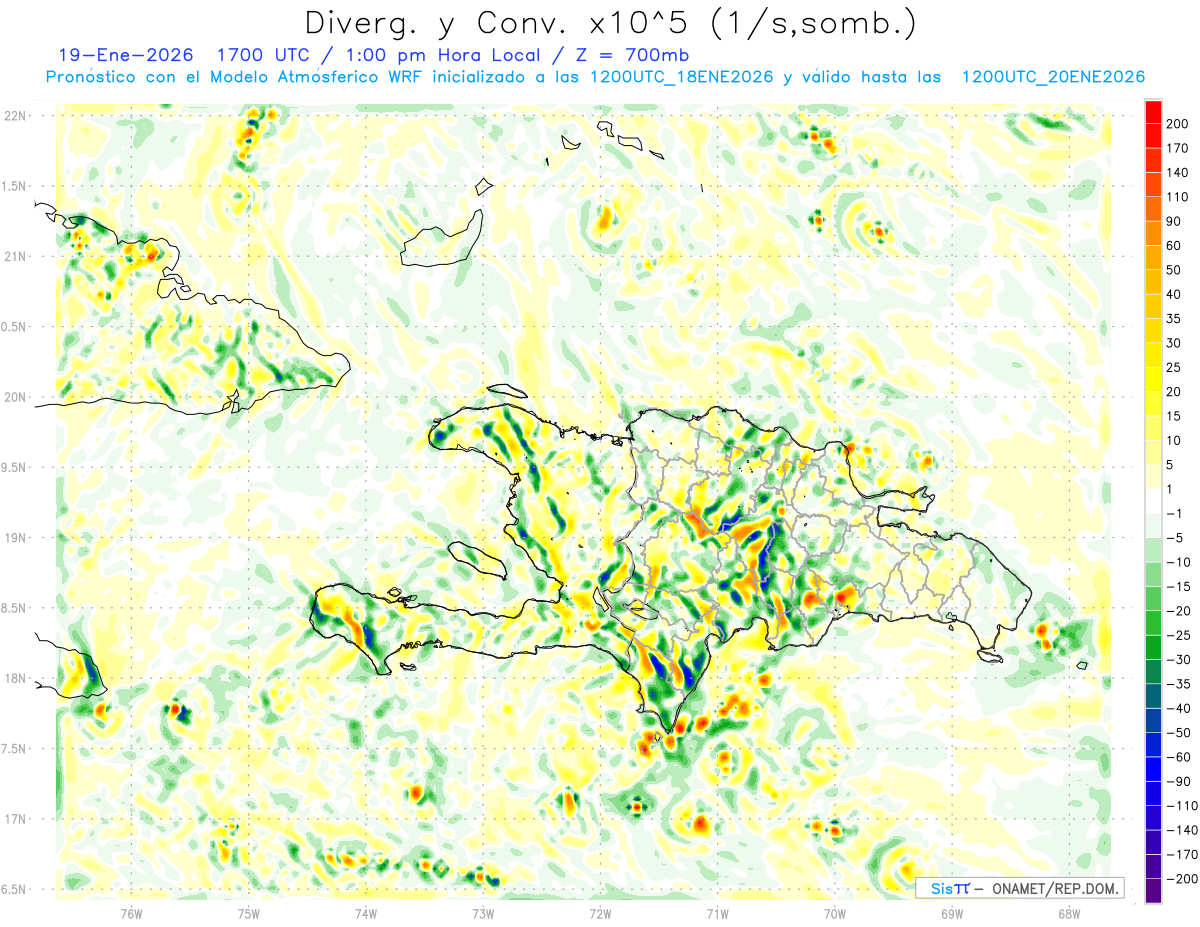Click the "72W" longitude label
This screenshot has height=927, width=1200.
coord(600,913)
